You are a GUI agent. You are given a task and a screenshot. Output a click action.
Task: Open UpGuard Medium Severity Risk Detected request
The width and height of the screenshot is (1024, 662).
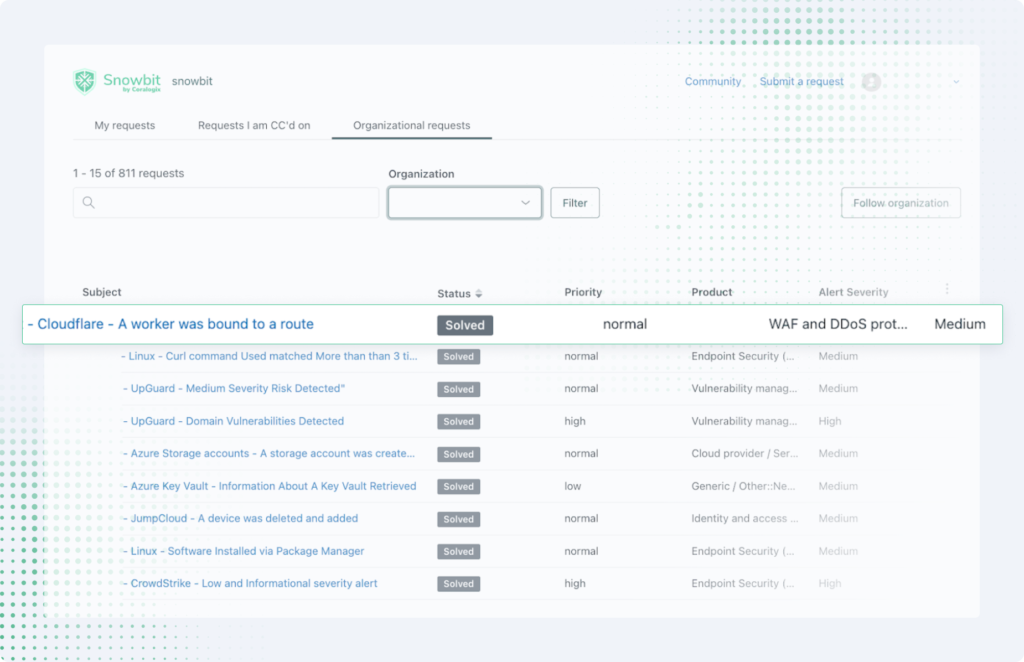click(234, 388)
